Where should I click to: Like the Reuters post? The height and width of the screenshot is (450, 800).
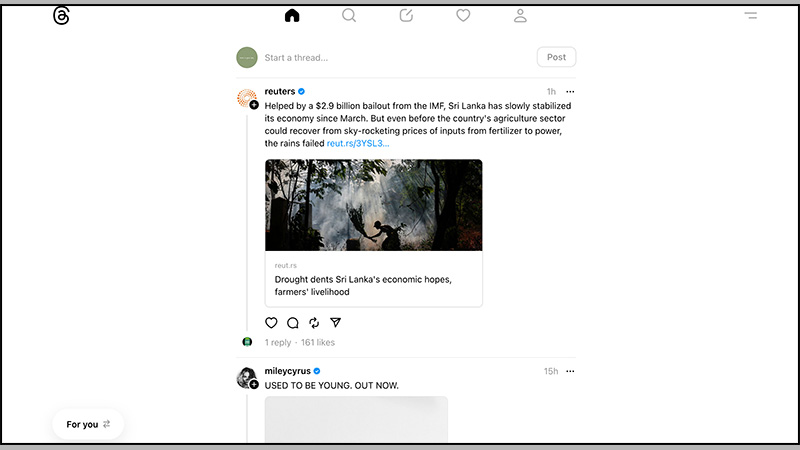[271, 323]
